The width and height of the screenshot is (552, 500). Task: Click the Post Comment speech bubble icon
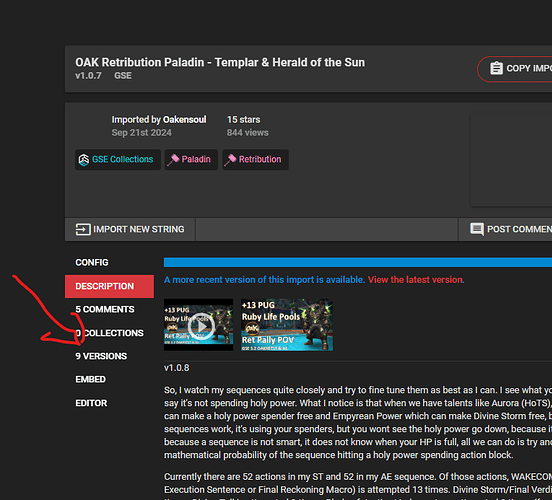click(477, 229)
